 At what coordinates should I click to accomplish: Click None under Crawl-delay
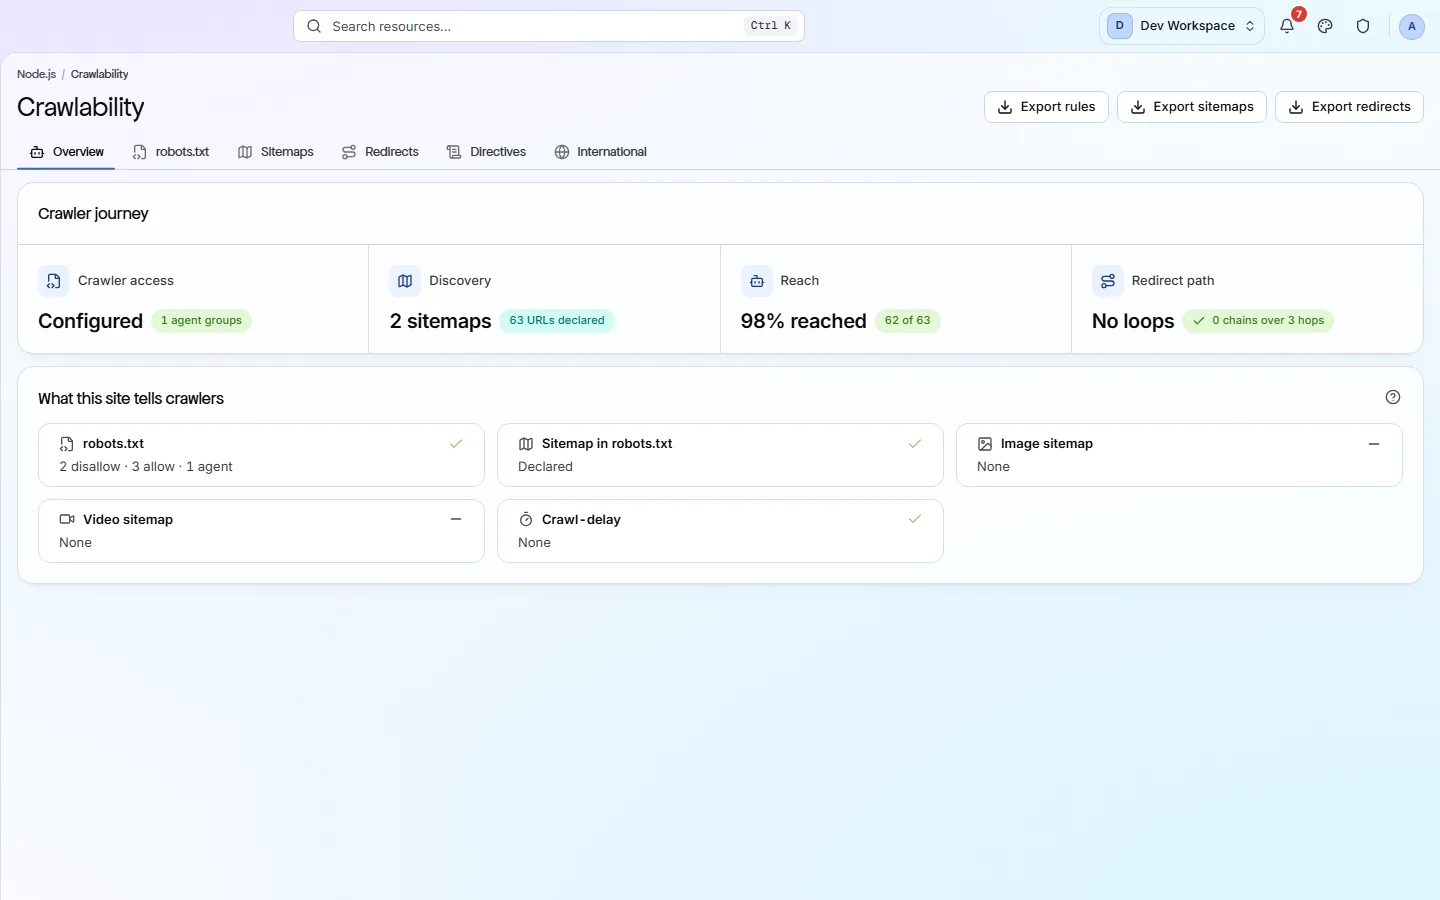534,543
